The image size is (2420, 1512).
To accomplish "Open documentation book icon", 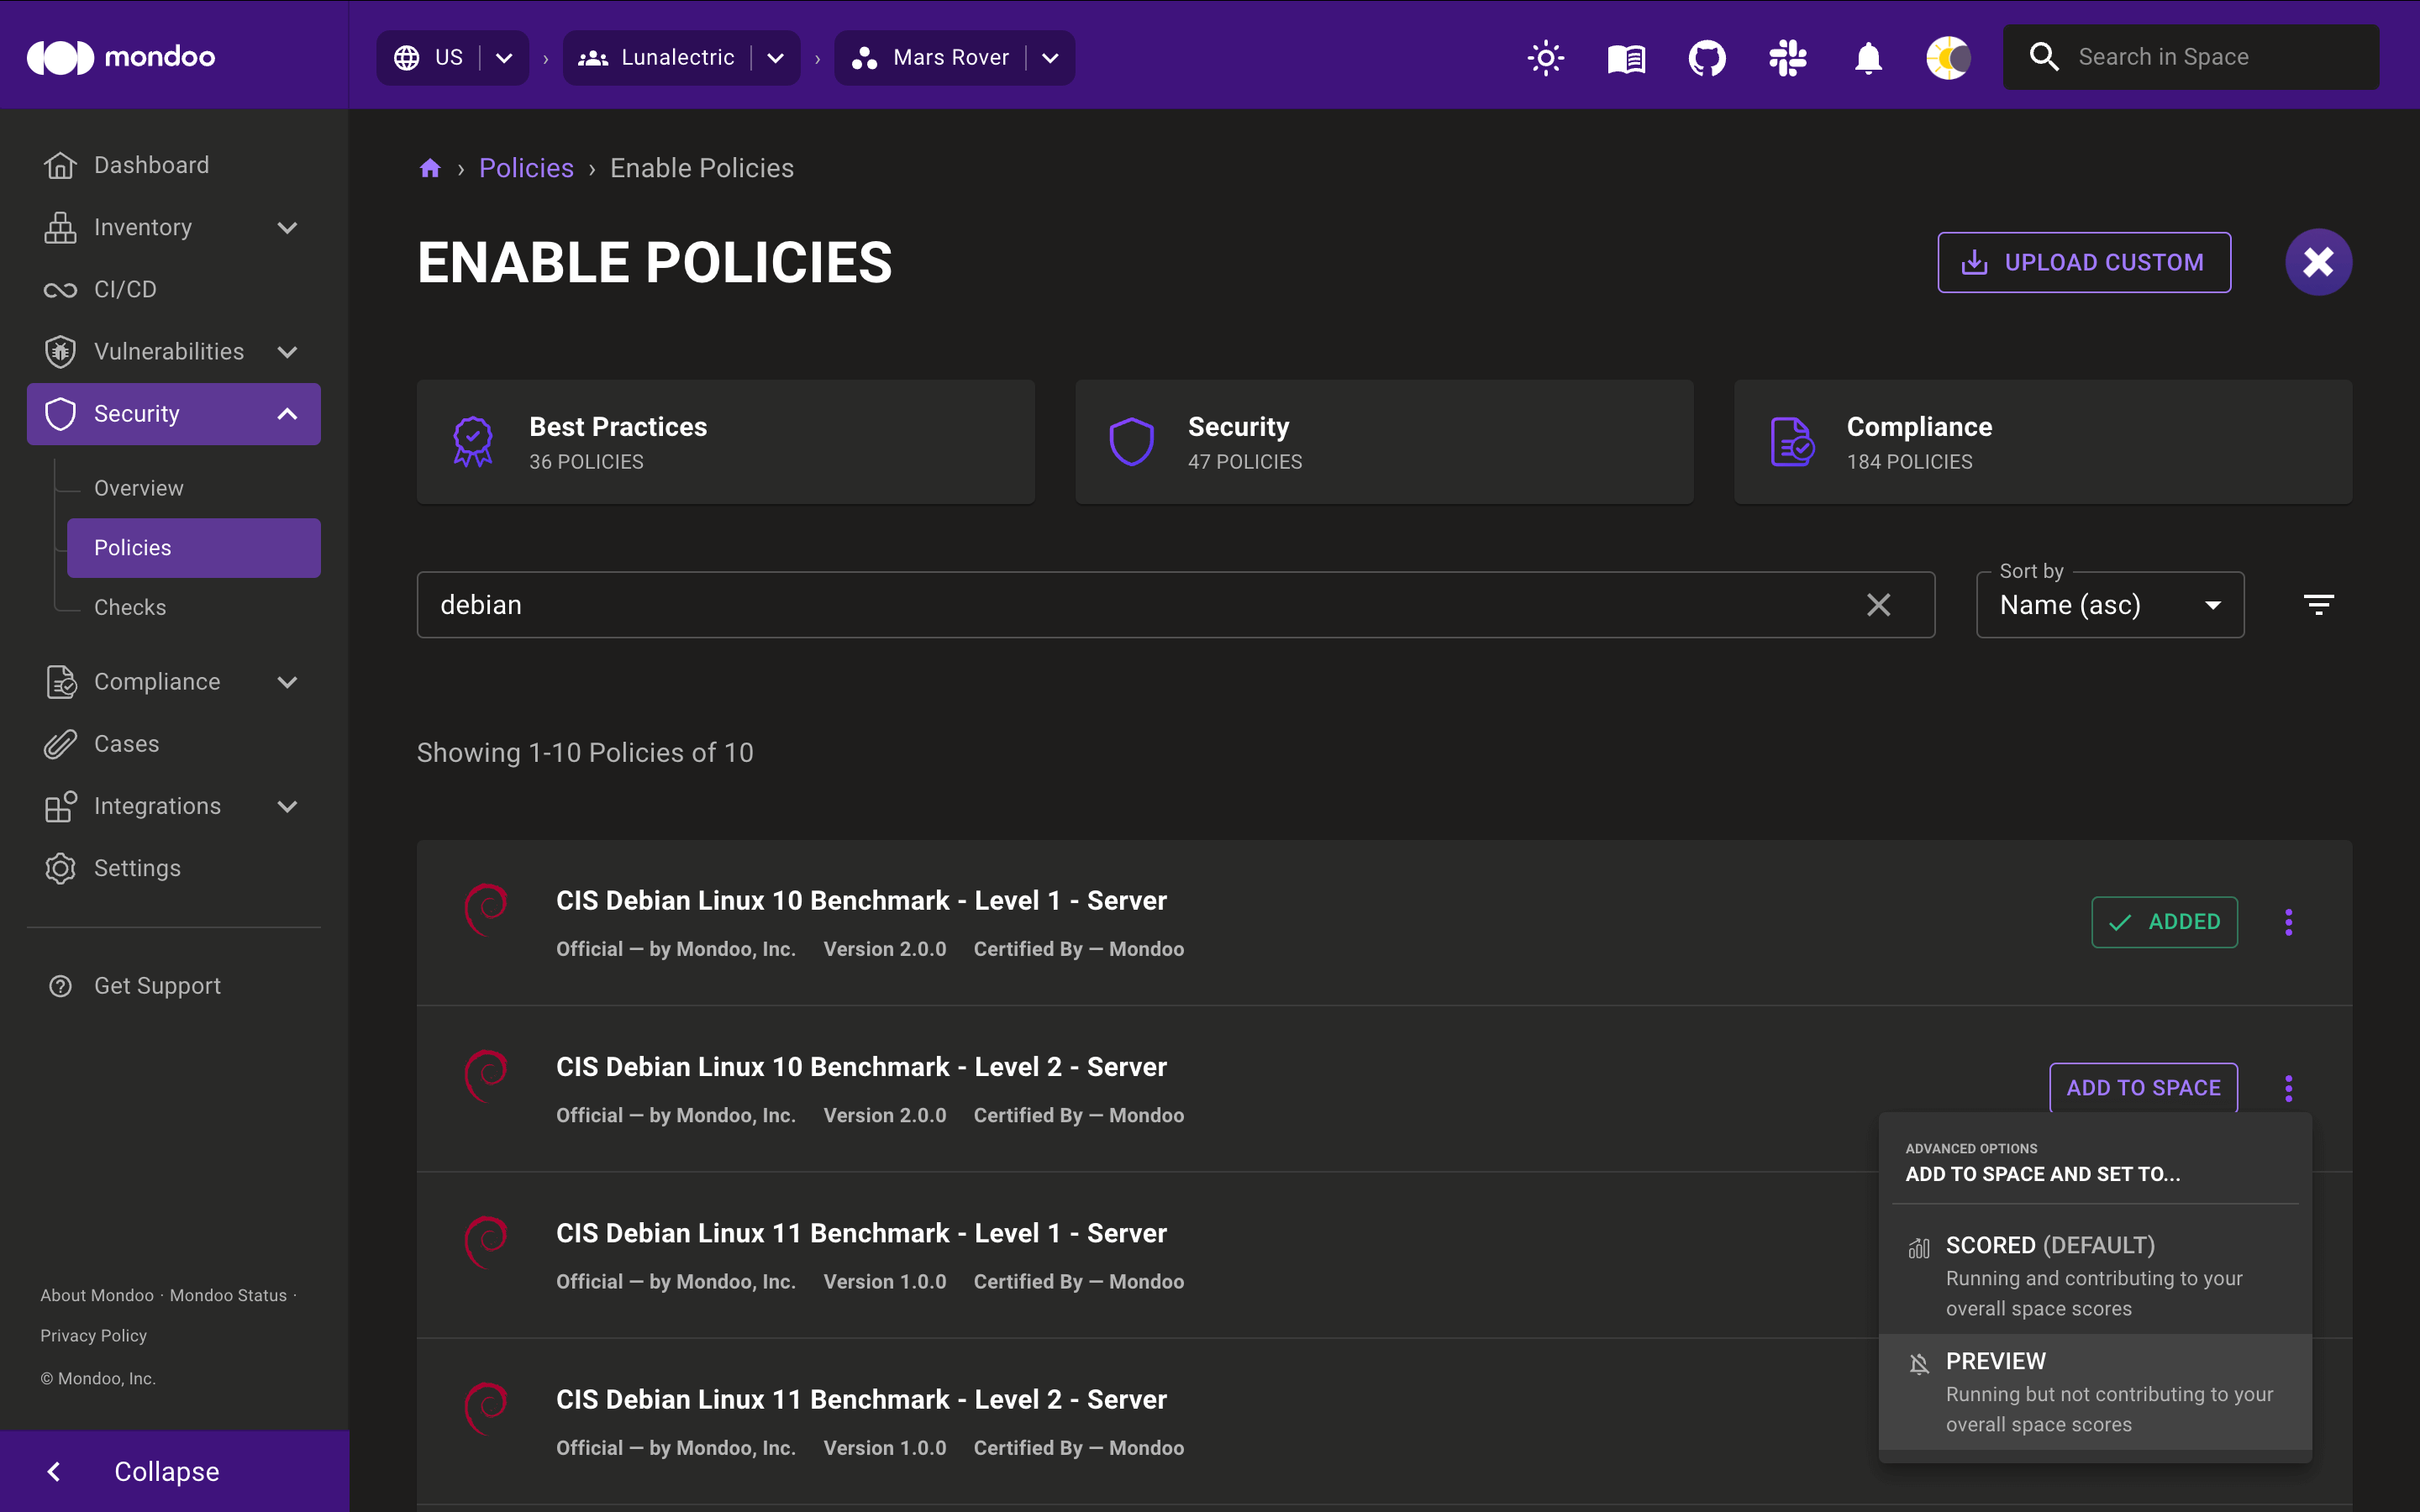I will click(1626, 58).
